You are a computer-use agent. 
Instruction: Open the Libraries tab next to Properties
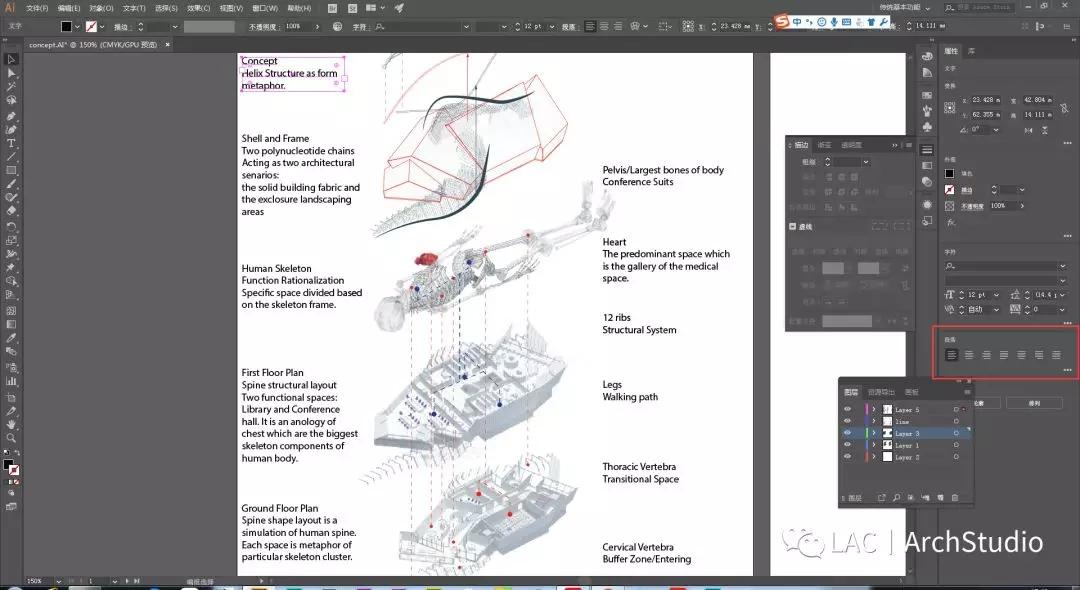[x=971, y=51]
